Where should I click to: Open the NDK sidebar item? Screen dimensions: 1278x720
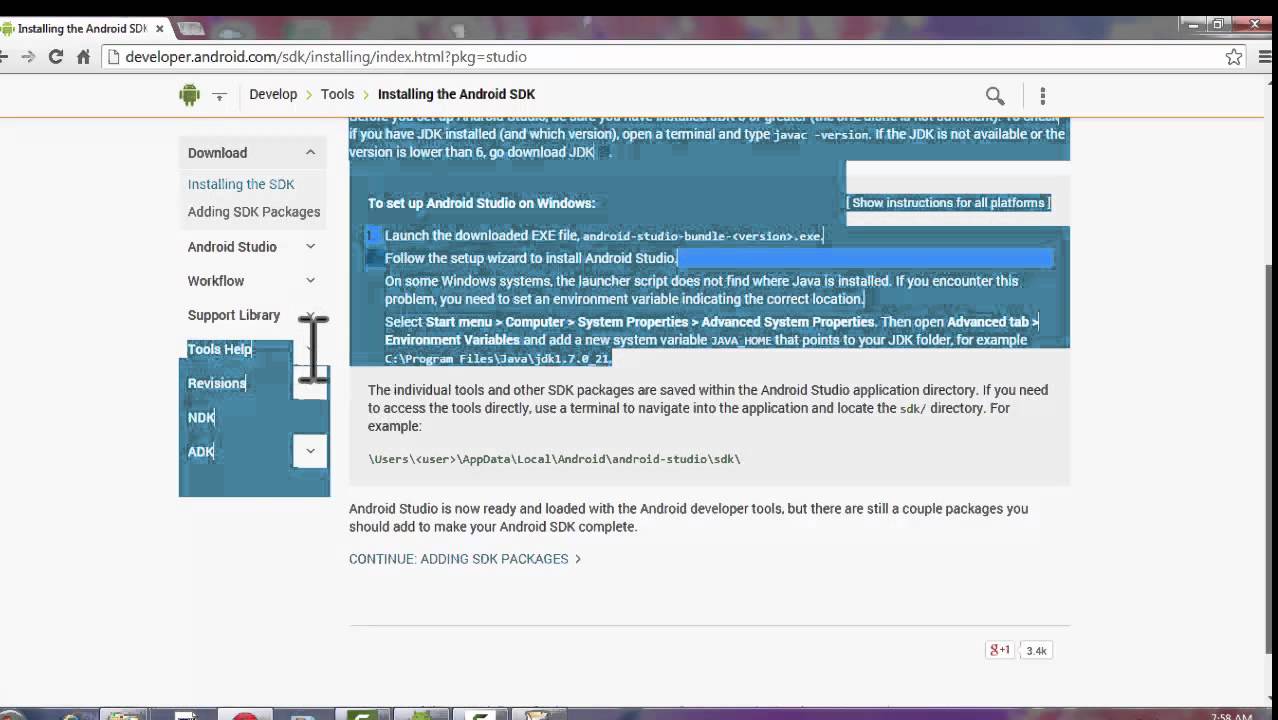click(201, 417)
